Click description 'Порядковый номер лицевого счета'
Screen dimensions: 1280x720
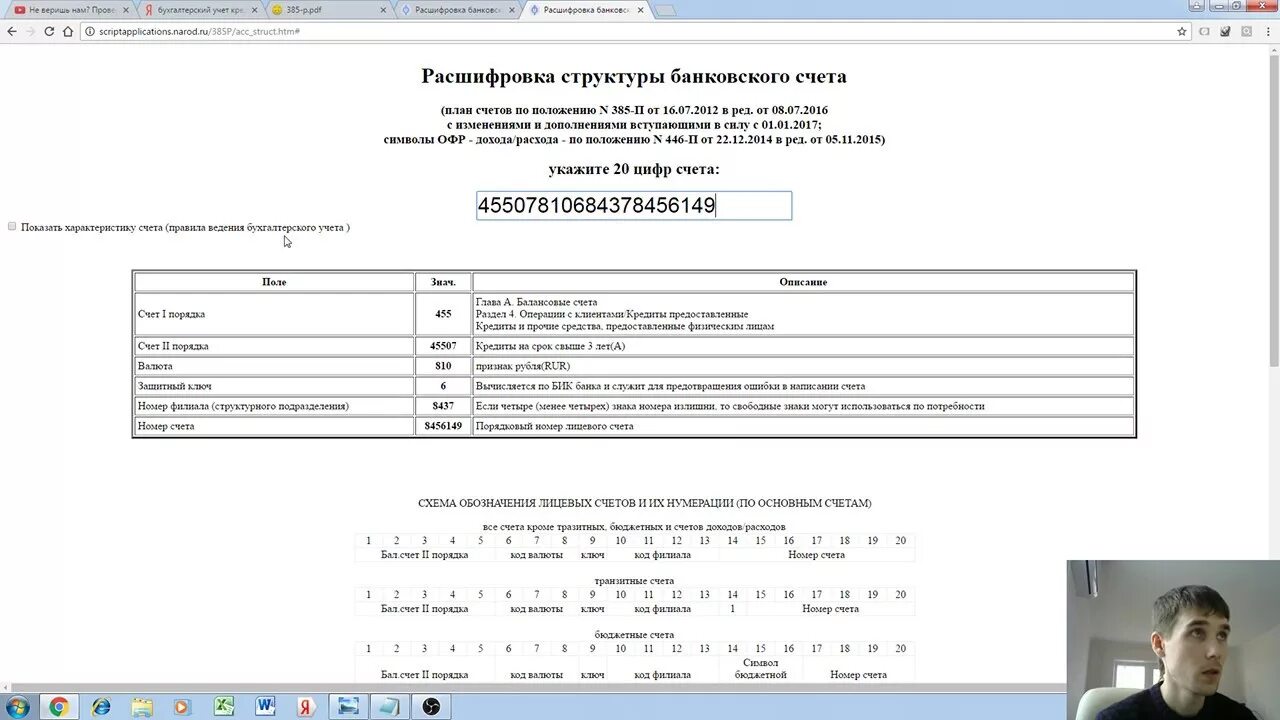click(x=555, y=426)
